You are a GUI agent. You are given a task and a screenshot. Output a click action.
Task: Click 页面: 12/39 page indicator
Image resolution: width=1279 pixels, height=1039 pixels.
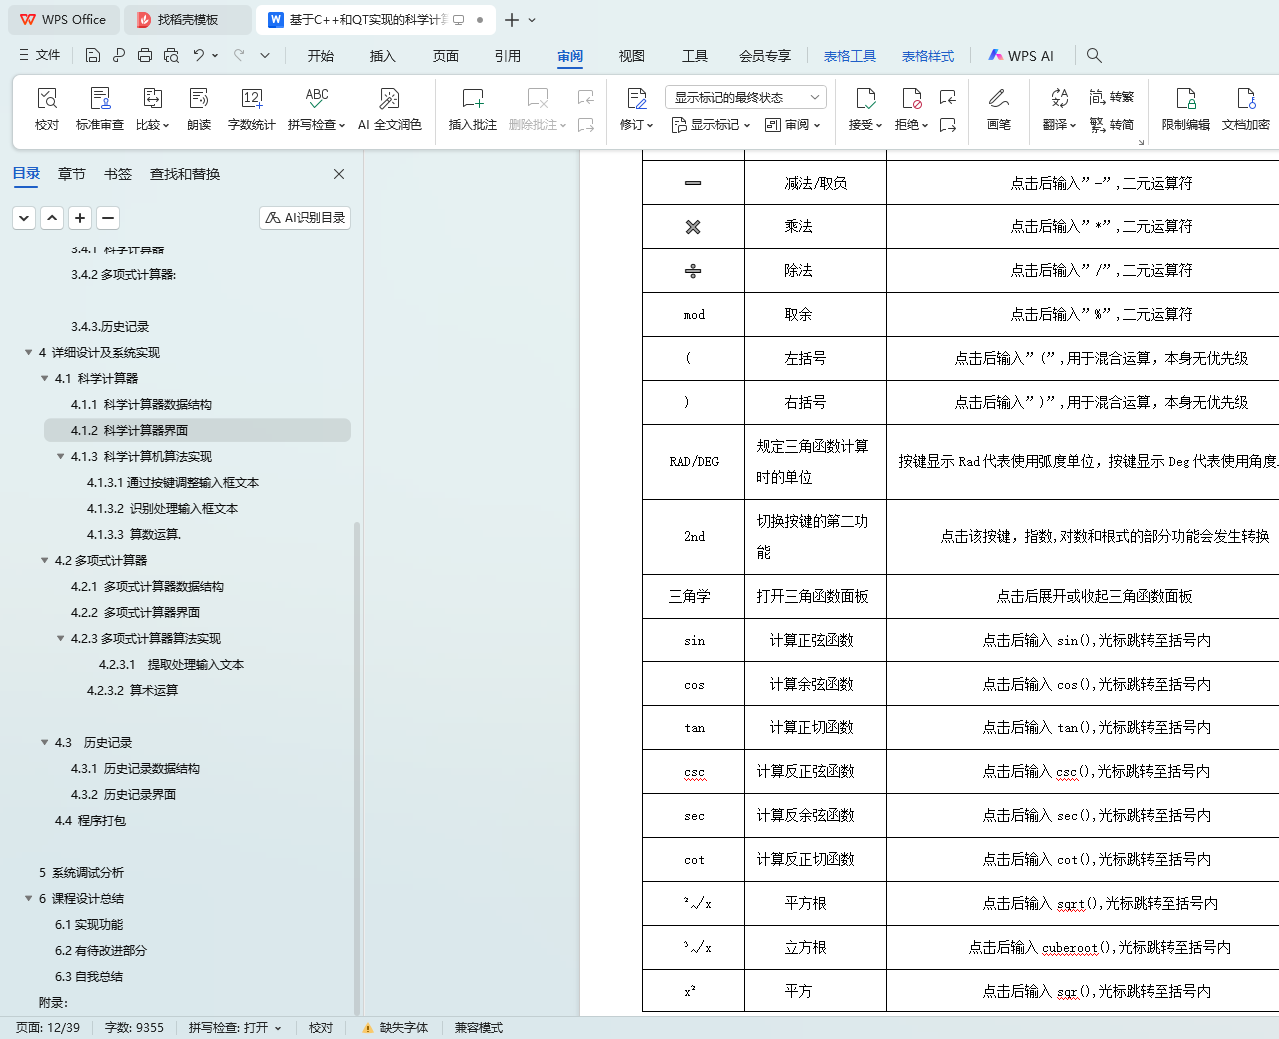pyautogui.click(x=48, y=1027)
